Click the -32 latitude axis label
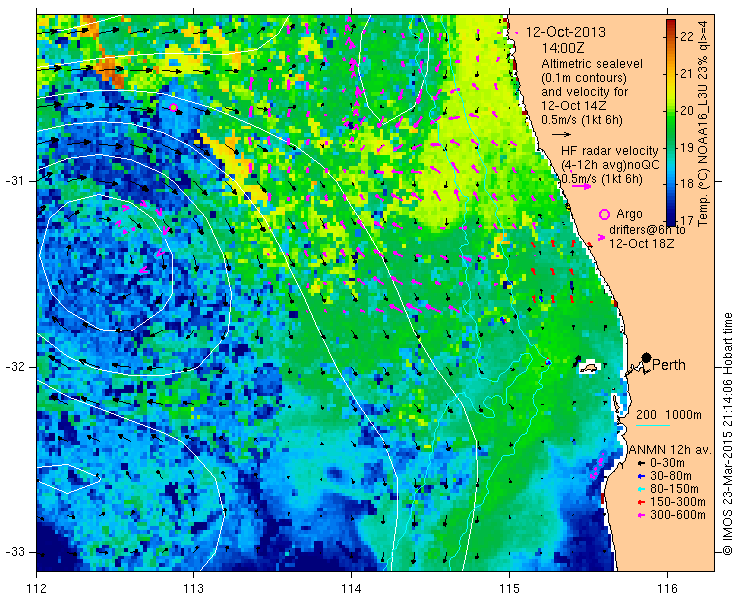740x600 pixels. [16, 367]
